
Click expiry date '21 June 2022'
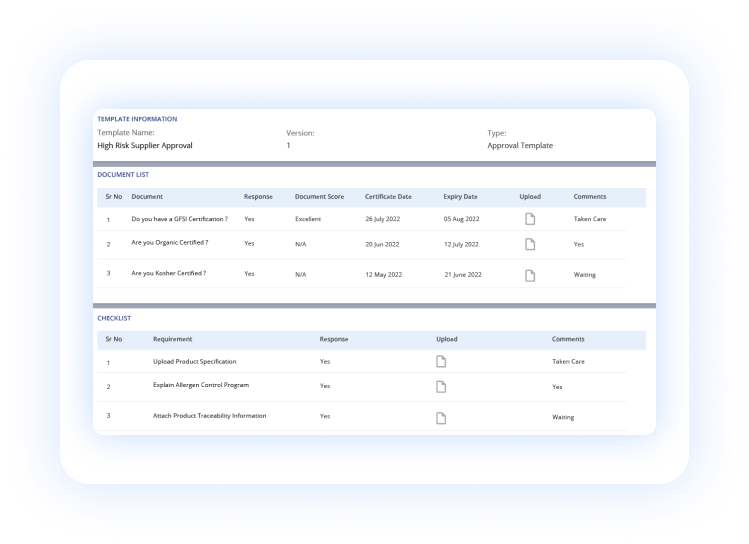coord(463,275)
